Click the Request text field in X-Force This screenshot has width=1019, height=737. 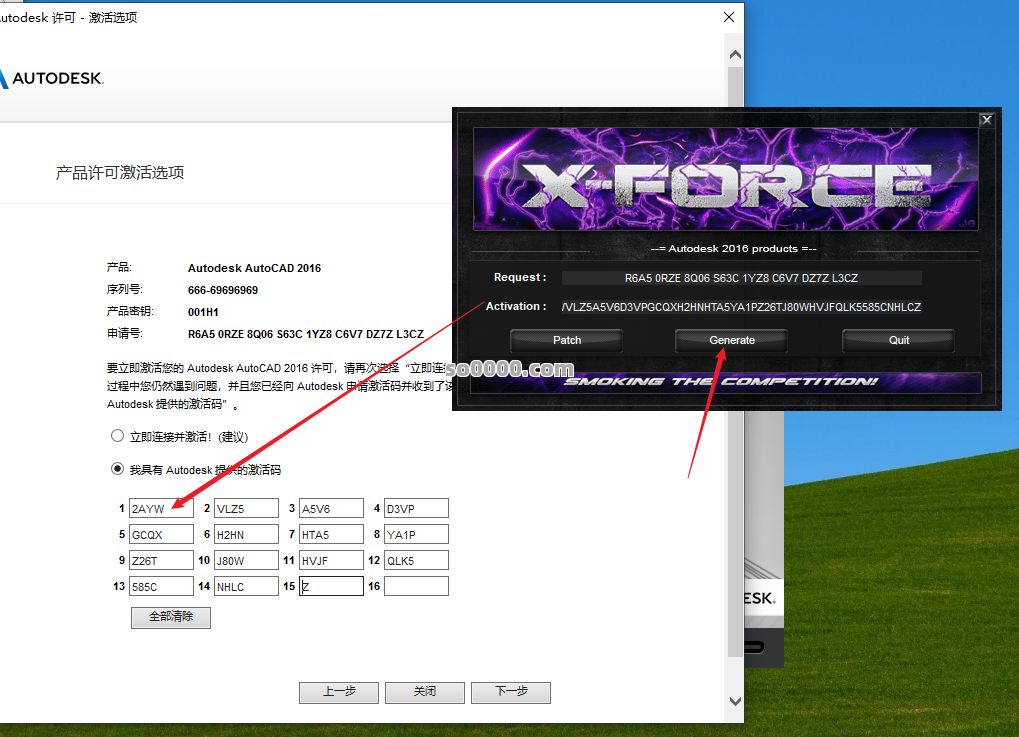pos(740,278)
